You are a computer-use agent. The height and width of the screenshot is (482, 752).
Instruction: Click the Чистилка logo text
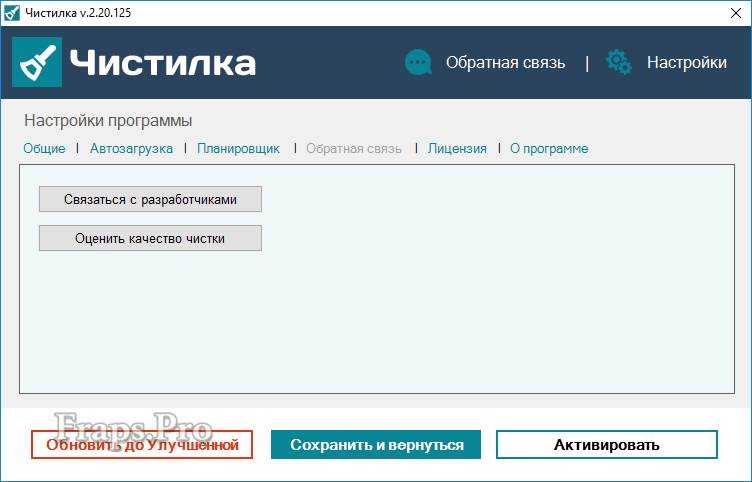(x=163, y=63)
